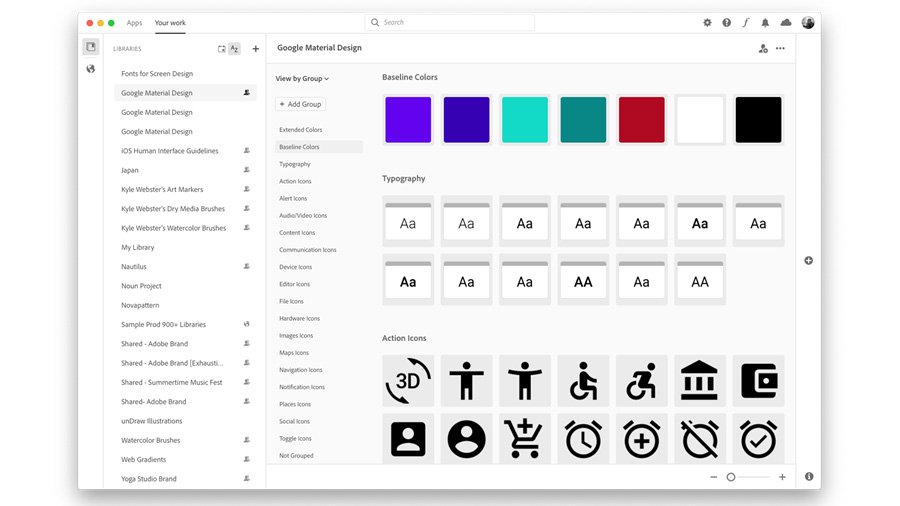Select the alarm clock icon
900x506 pixels.
tap(583, 439)
